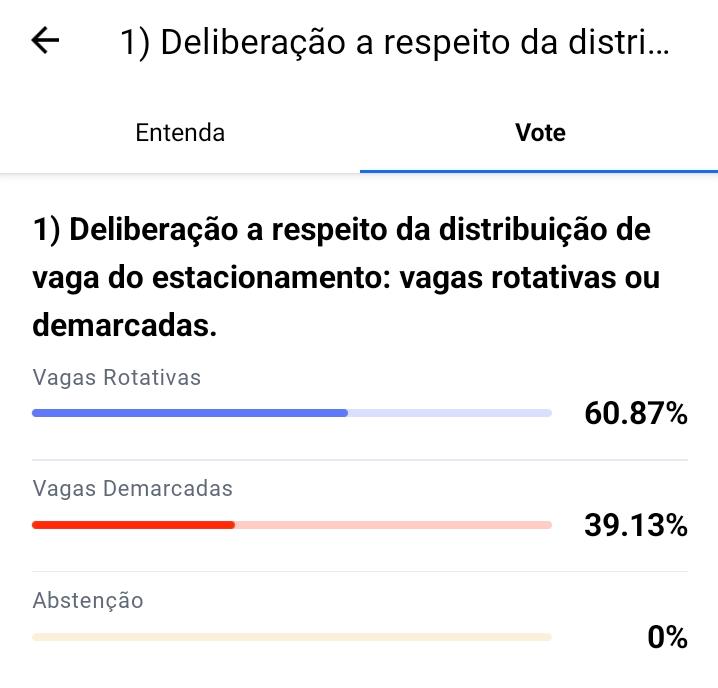Click the word 'demarcadas.' in the question
The width and height of the screenshot is (718, 688).
click(x=125, y=326)
